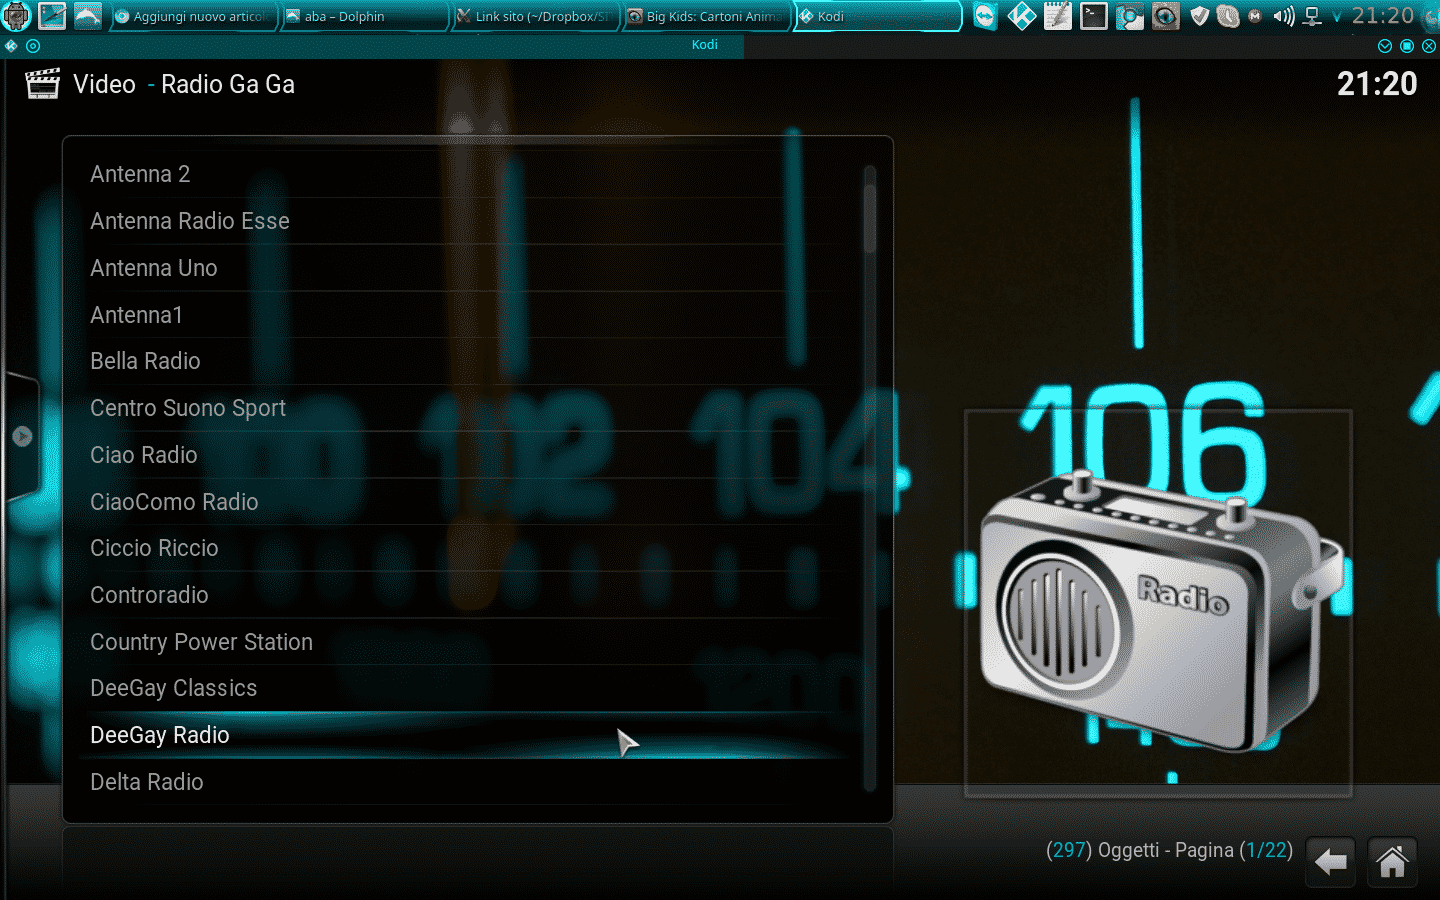Image resolution: width=1440 pixels, height=900 pixels.
Task: Open the shield security tray icon
Action: [1199, 16]
